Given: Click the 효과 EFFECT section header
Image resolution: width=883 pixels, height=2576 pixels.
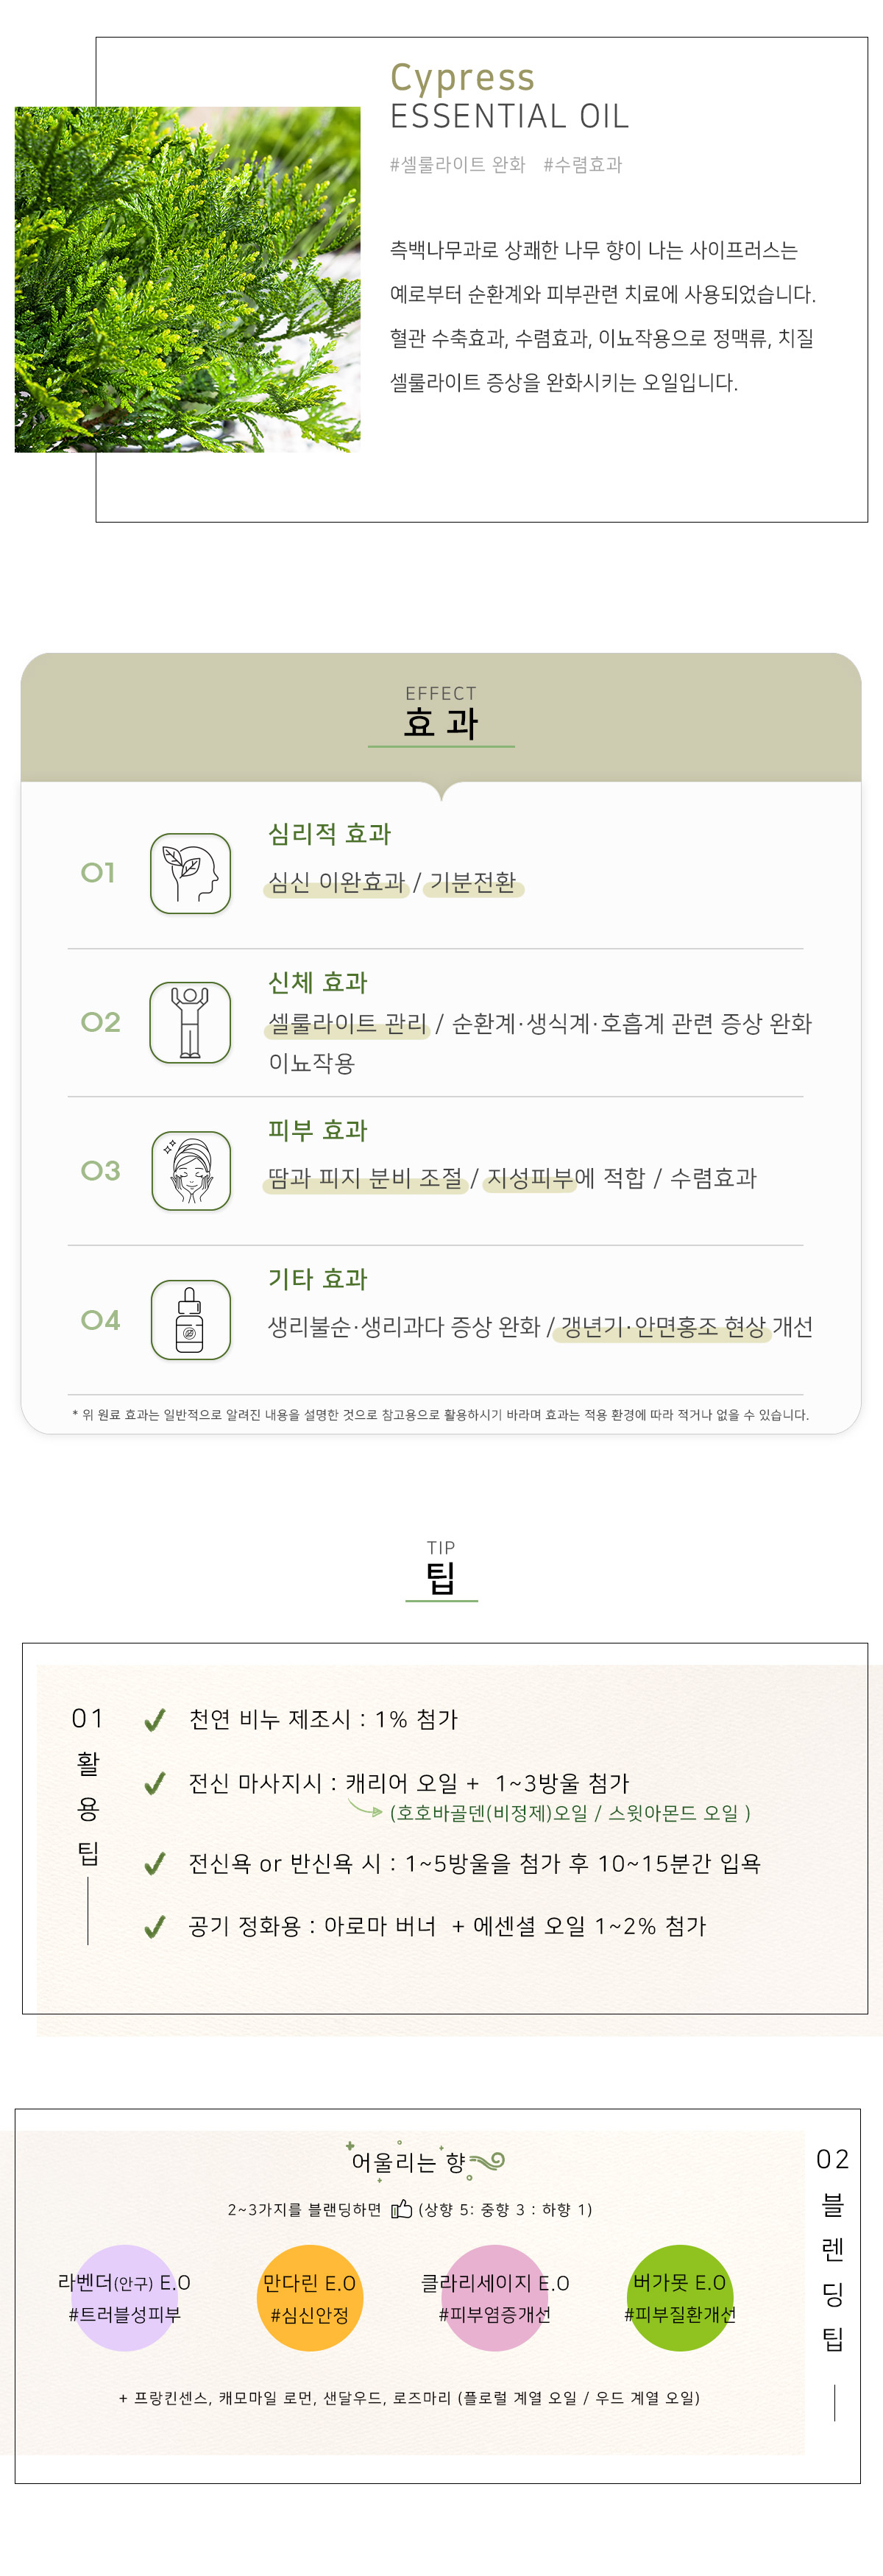Looking at the screenshot, I should [441, 714].
